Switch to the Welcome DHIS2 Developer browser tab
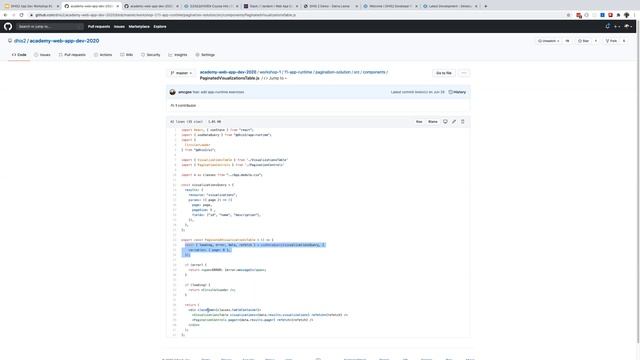This screenshot has height=360, width=640. tap(390, 6)
